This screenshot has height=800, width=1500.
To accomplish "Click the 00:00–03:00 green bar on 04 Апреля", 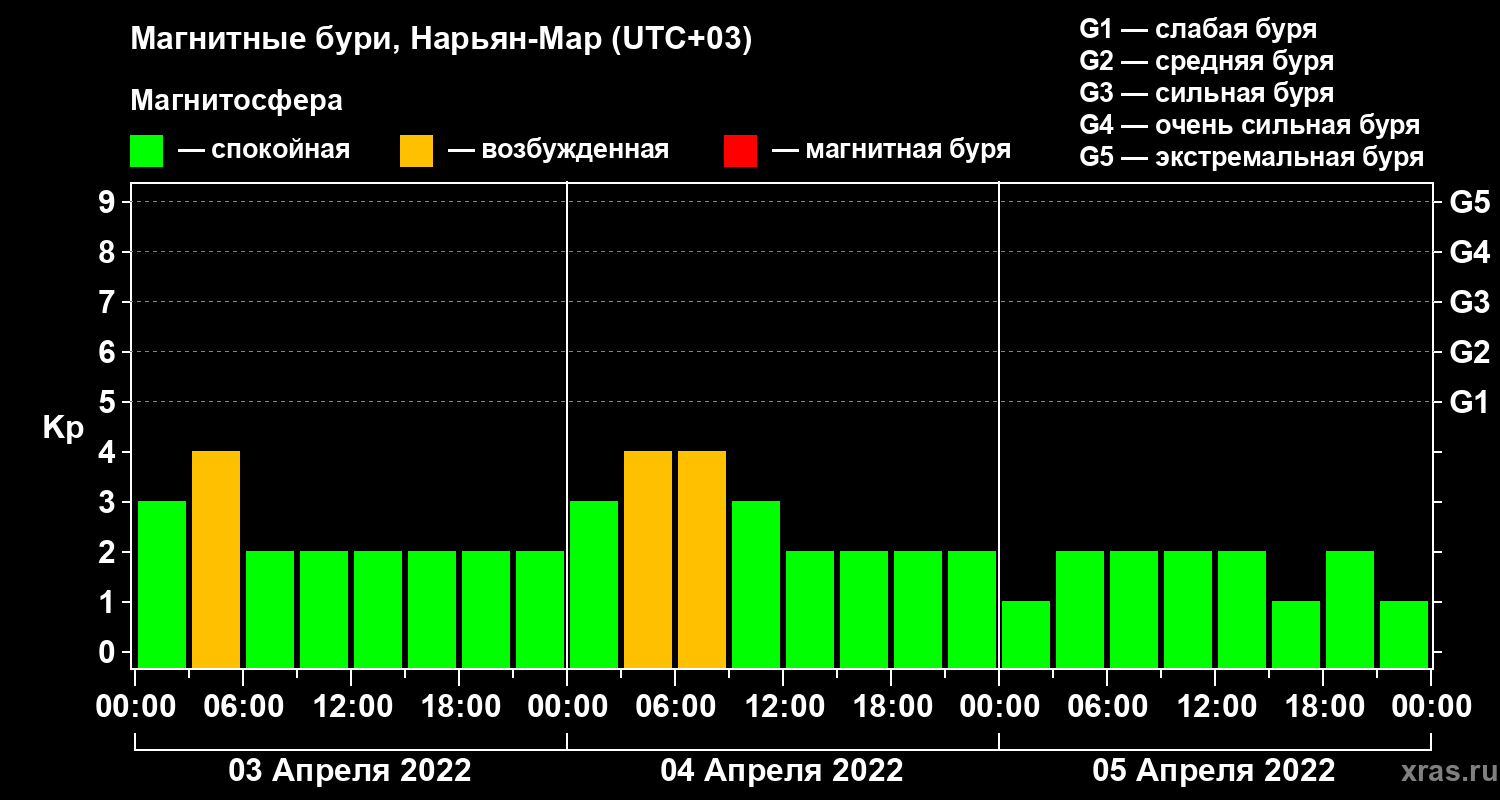I will [x=594, y=584].
